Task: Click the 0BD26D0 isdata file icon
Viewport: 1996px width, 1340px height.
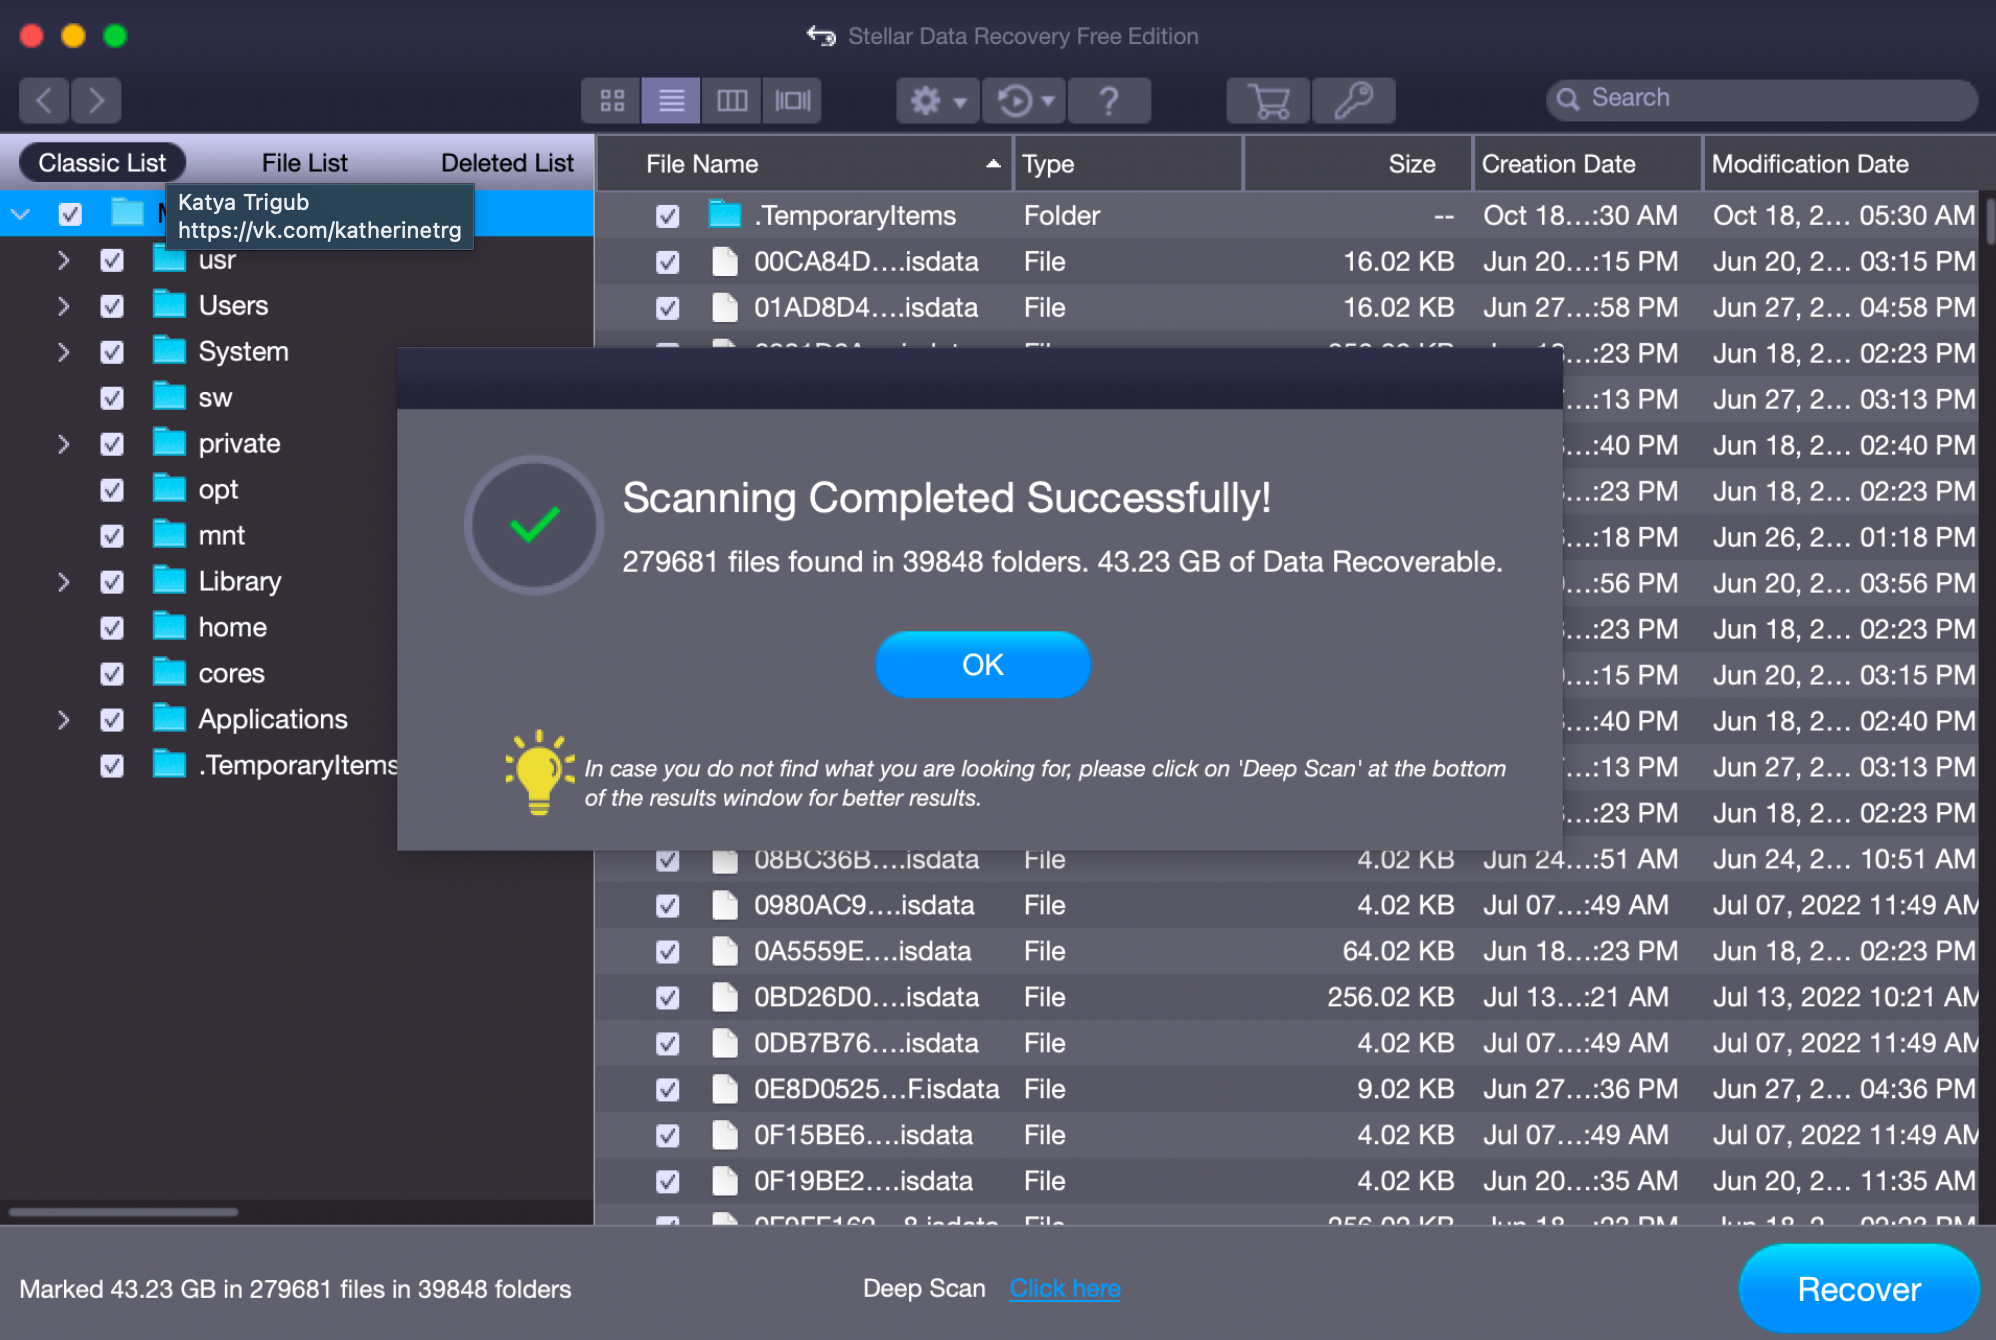Action: pos(725,997)
